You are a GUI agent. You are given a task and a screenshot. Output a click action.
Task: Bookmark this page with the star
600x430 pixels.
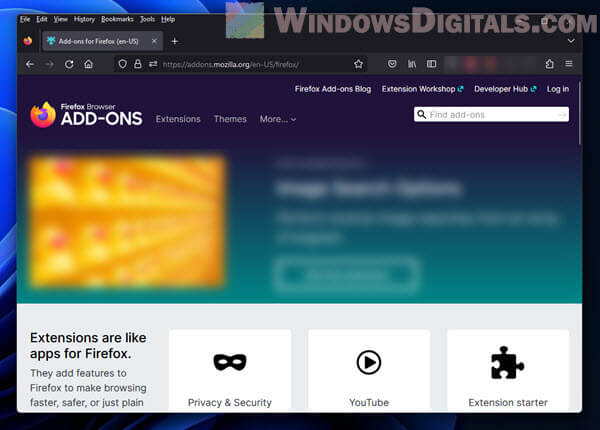[x=358, y=64]
